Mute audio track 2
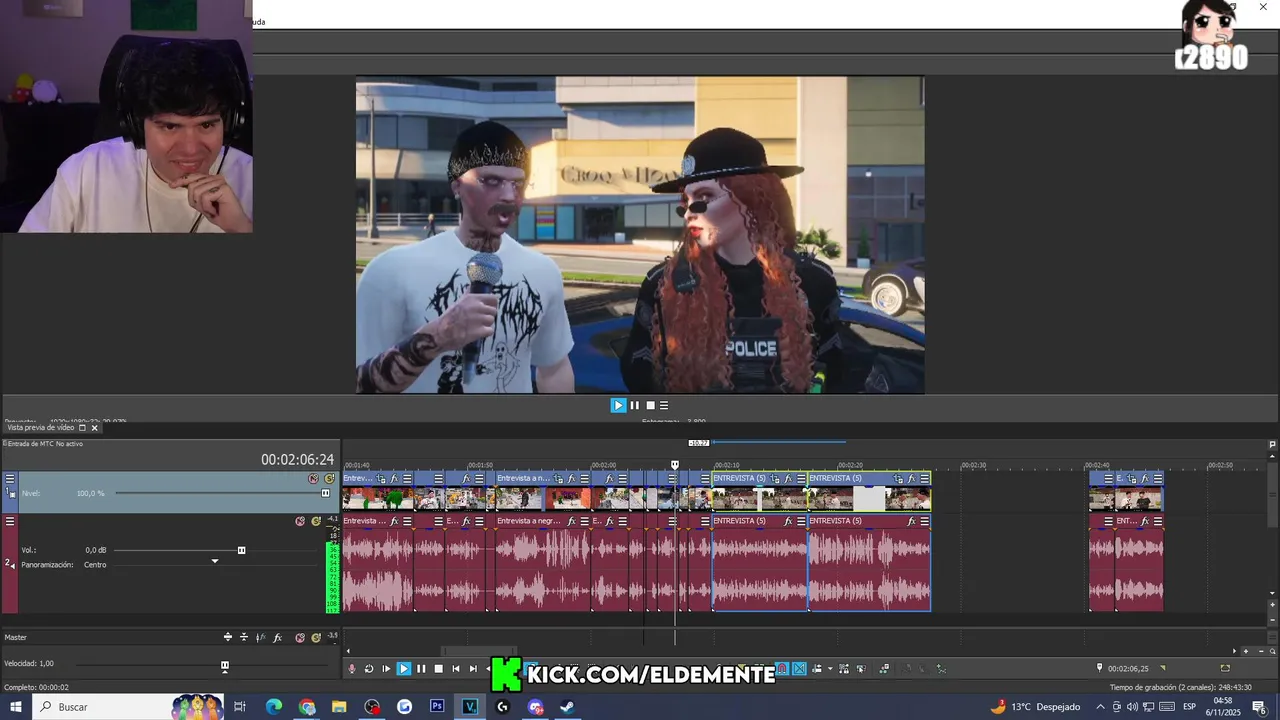 pos(300,521)
